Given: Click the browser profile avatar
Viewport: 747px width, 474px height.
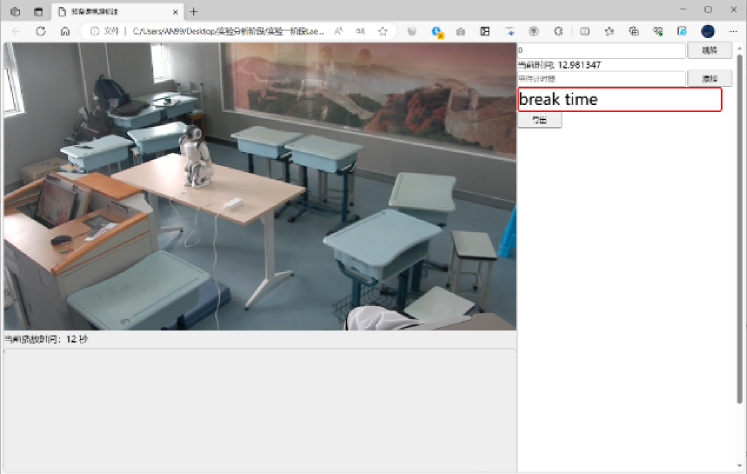Looking at the screenshot, I should coord(708,31).
